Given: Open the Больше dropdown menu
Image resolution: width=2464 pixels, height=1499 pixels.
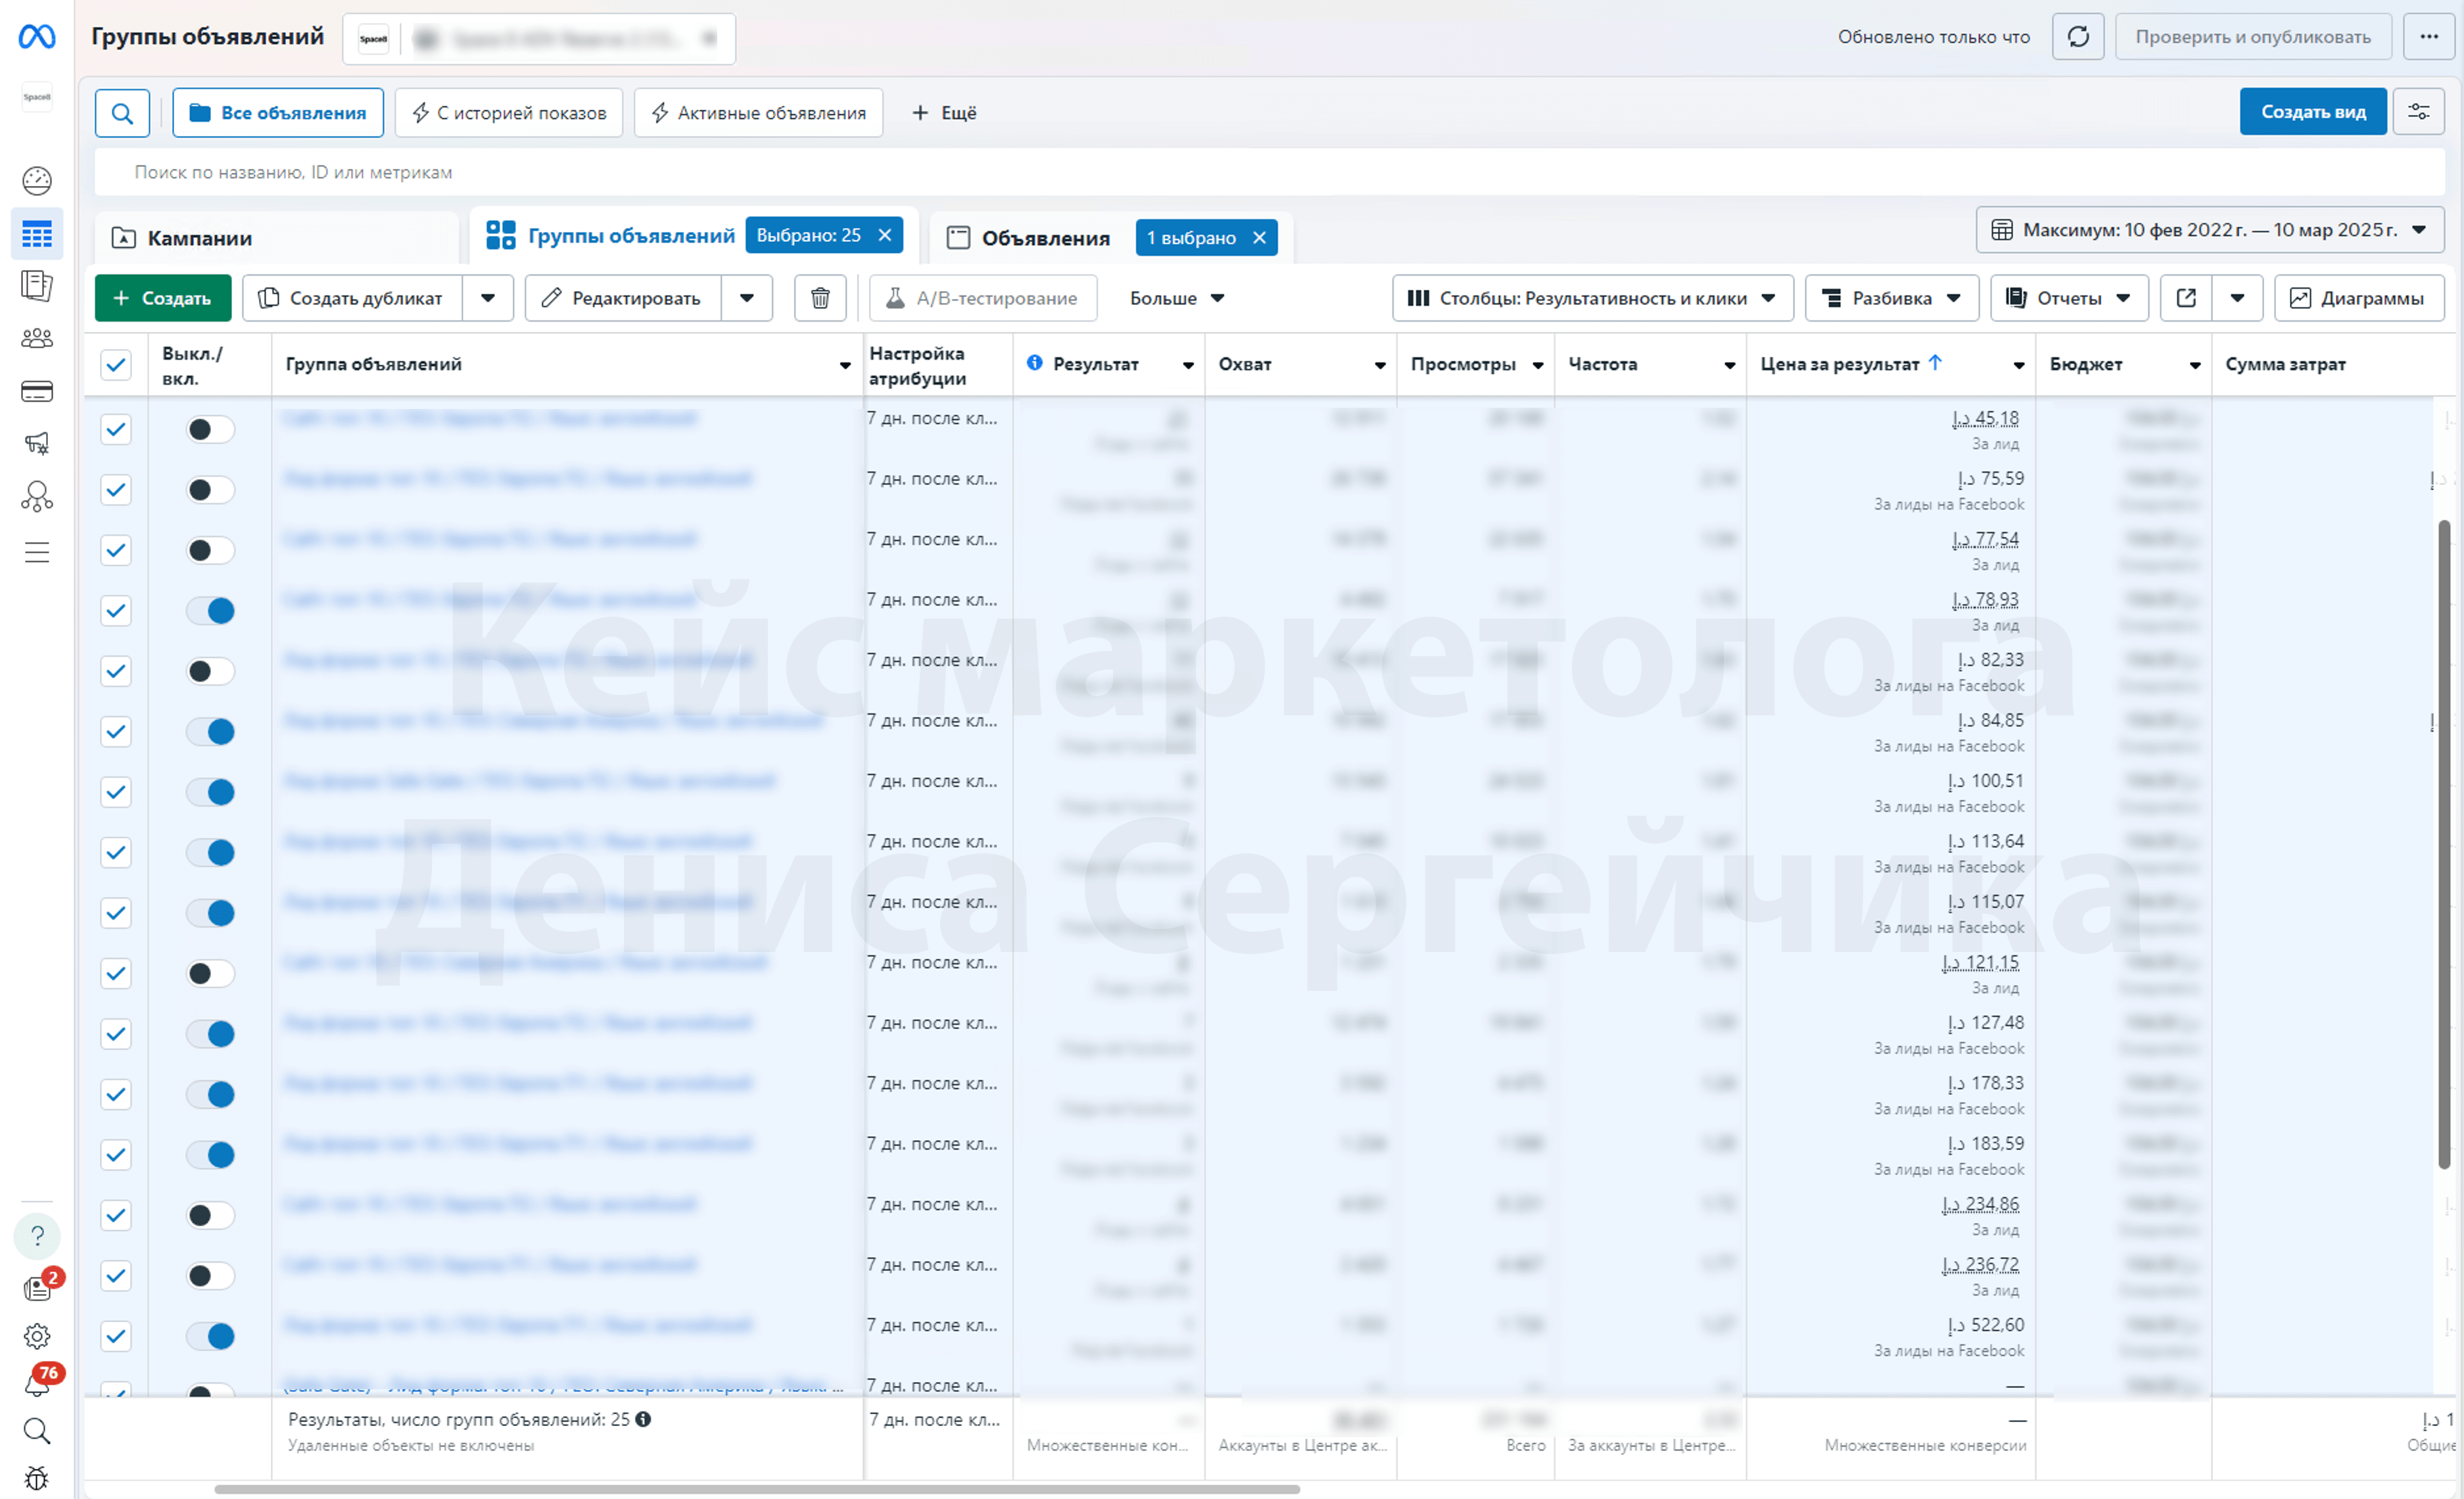Looking at the screenshot, I should pos(1177,298).
